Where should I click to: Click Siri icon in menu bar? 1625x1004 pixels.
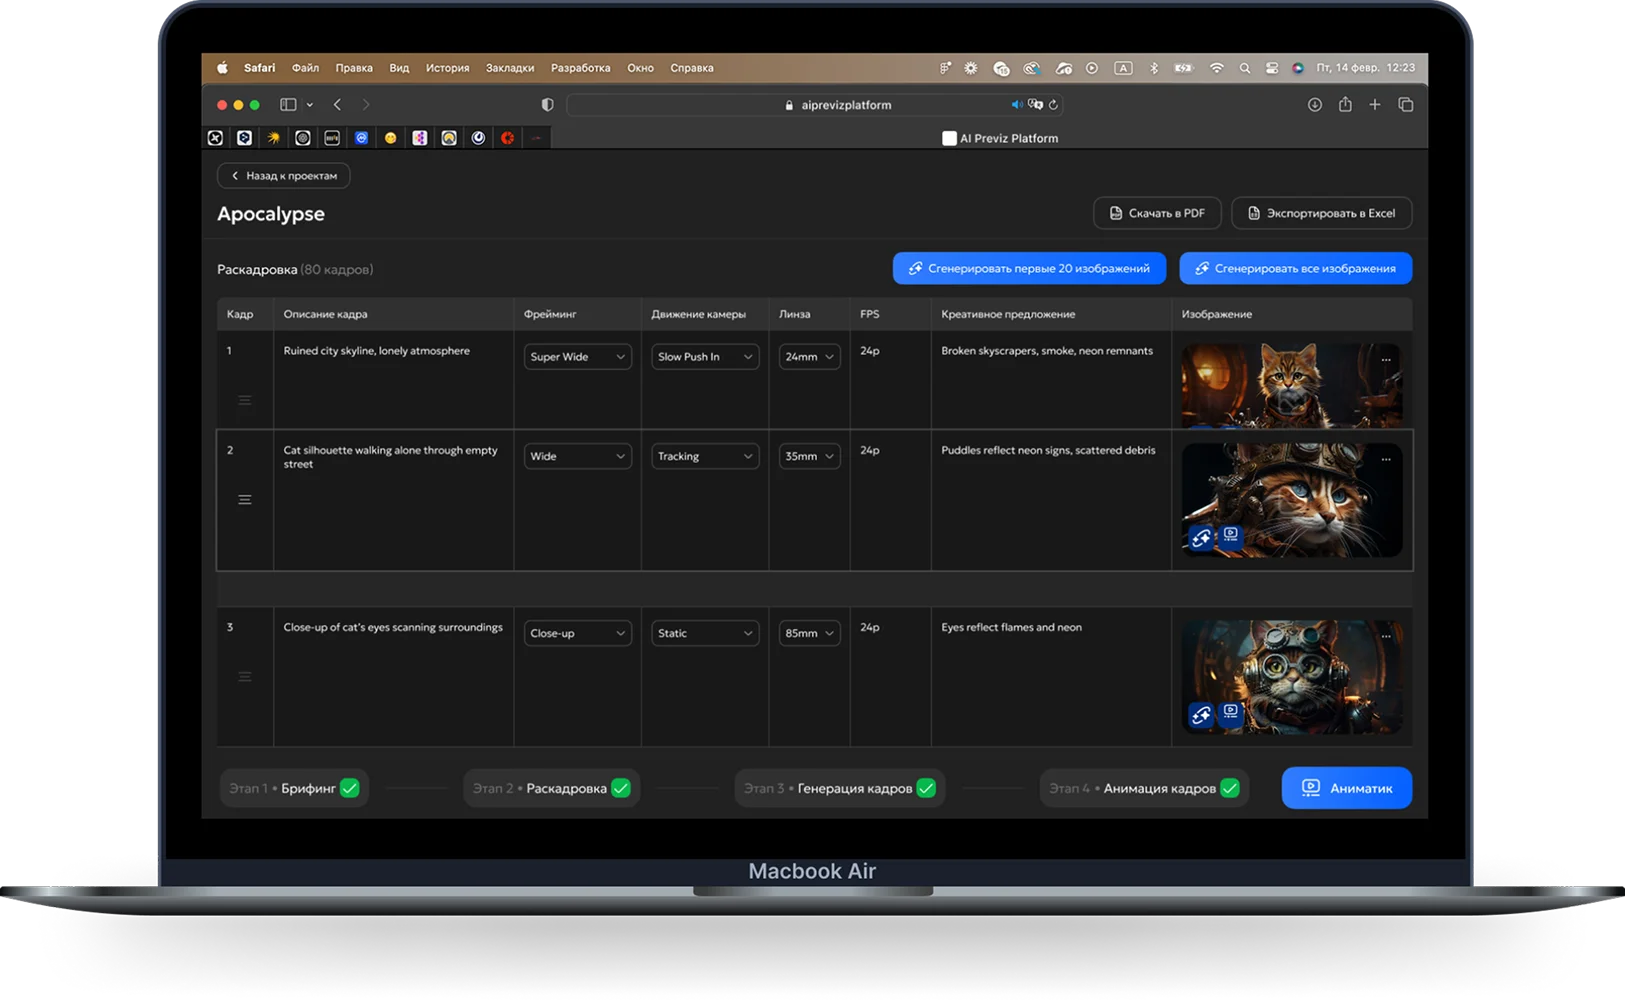tap(1298, 68)
